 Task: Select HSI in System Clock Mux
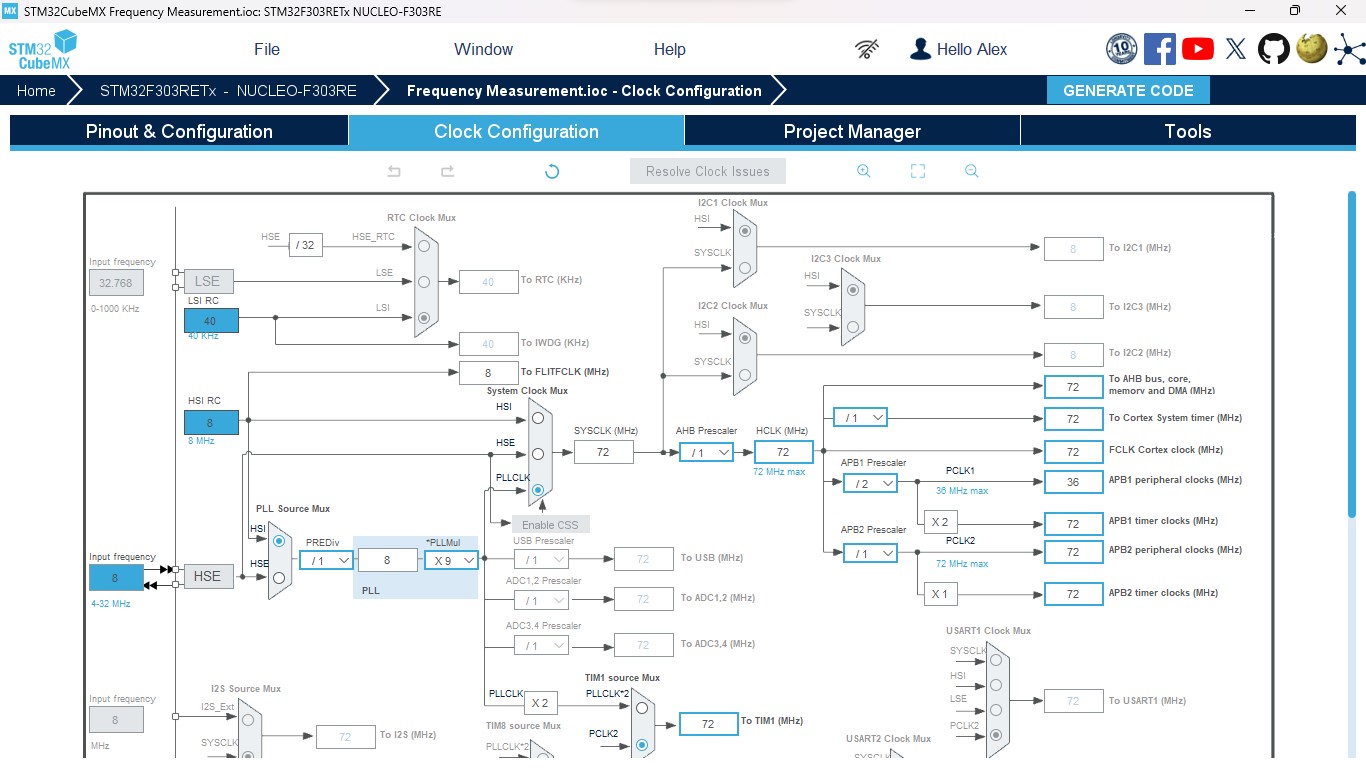tap(538, 417)
